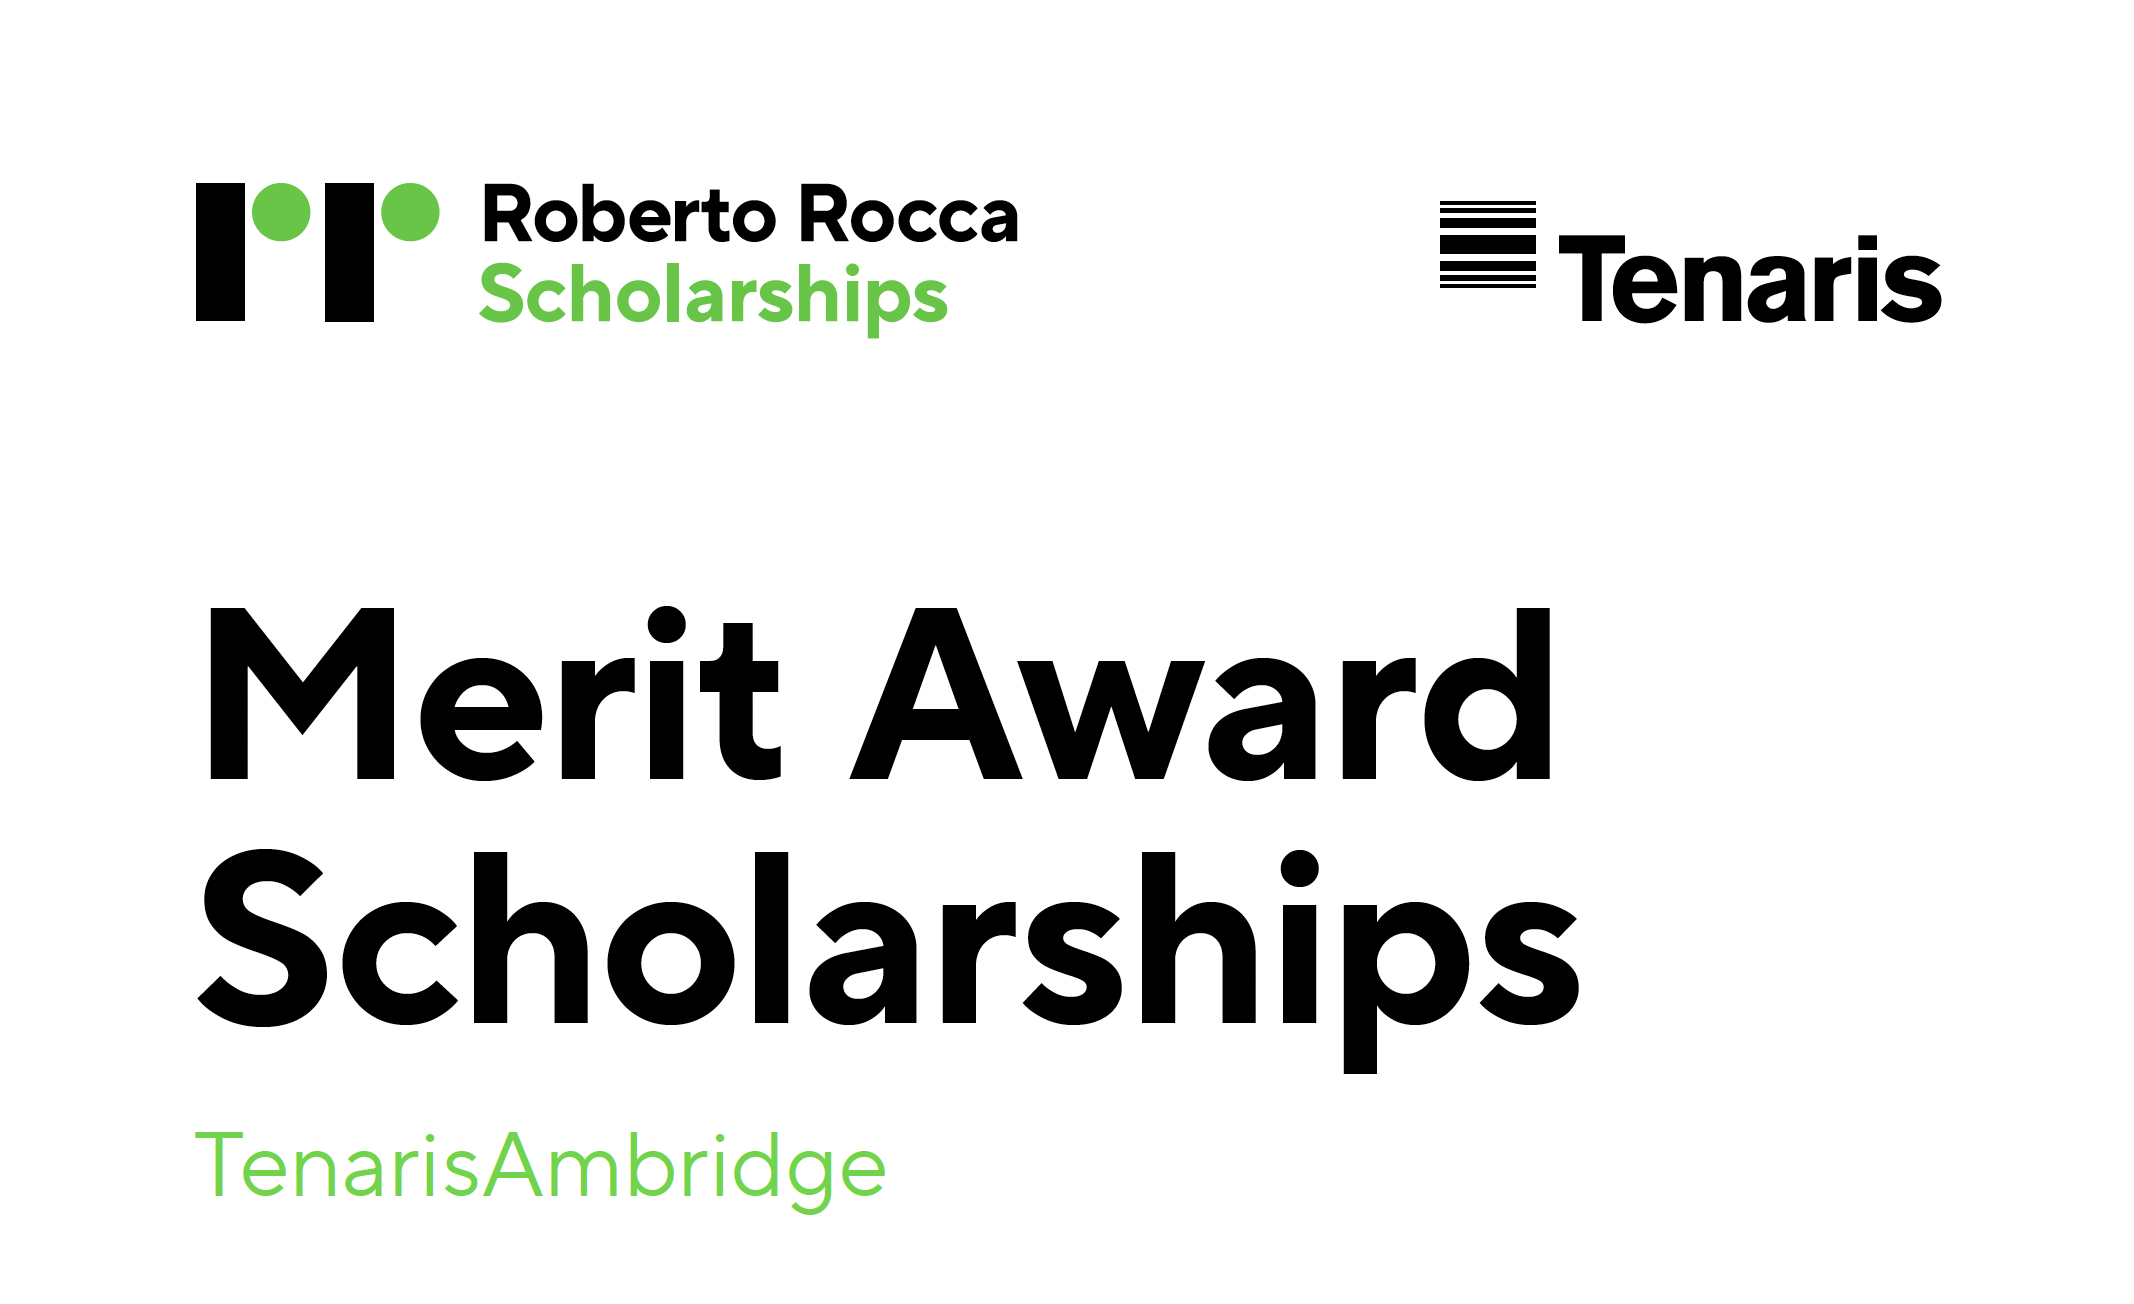Click the Tenaris part of green TenarisAmbridge text
The width and height of the screenshot is (2134, 1304).
pyautogui.click(x=337, y=1165)
